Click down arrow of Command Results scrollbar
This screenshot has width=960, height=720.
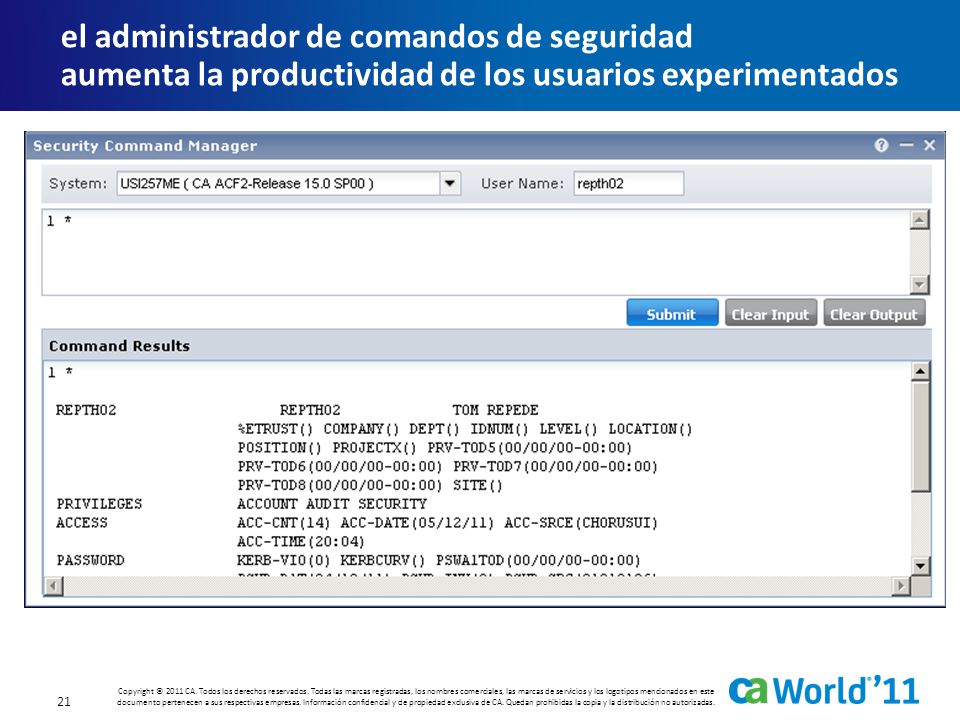921,565
